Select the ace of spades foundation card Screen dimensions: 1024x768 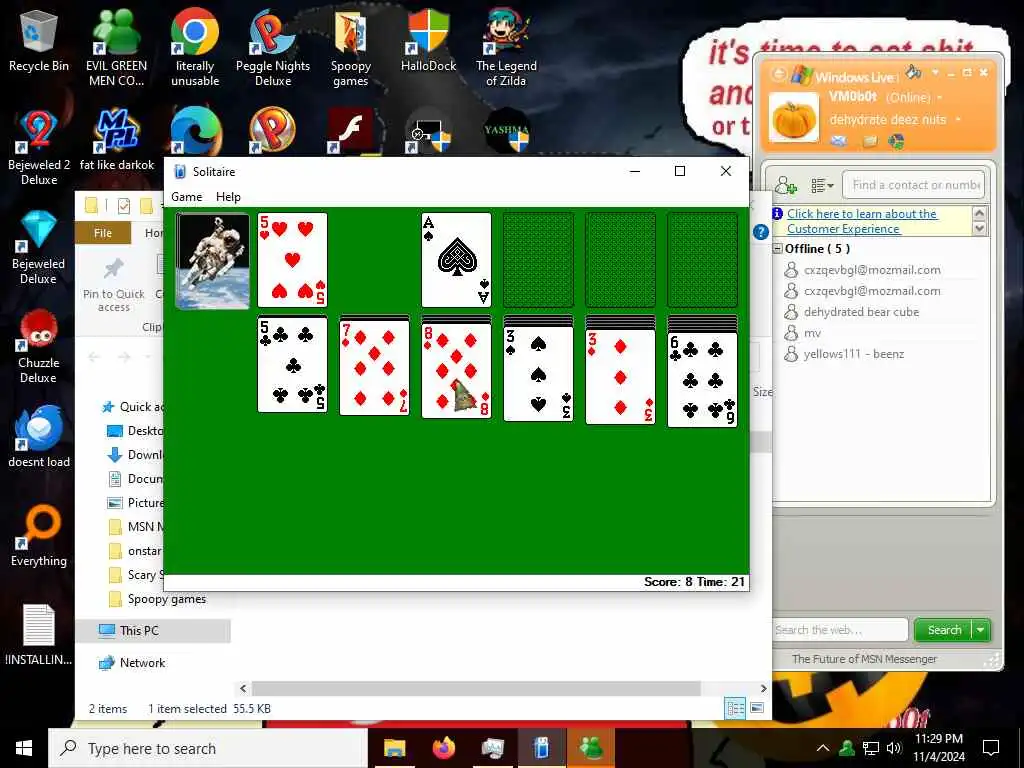(x=456, y=260)
